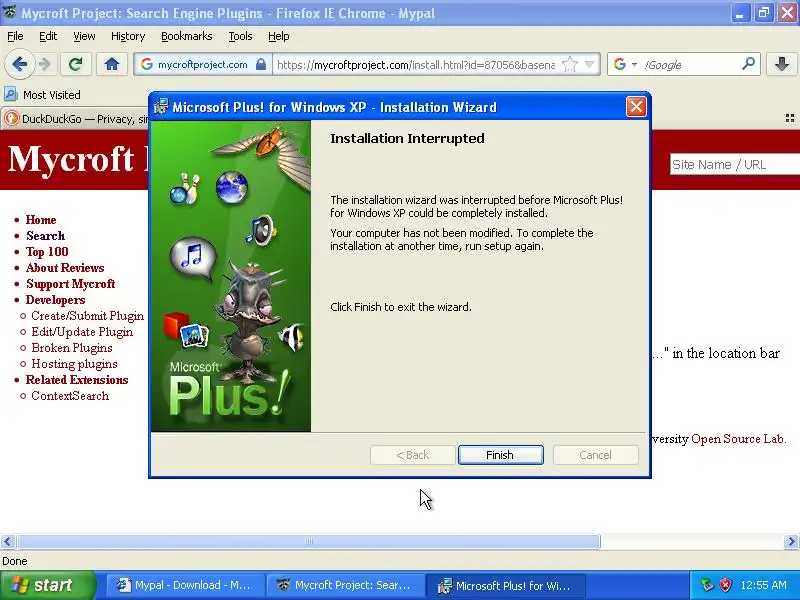800x600 pixels.
Task: Open the Home link in sidebar
Action: tap(41, 220)
